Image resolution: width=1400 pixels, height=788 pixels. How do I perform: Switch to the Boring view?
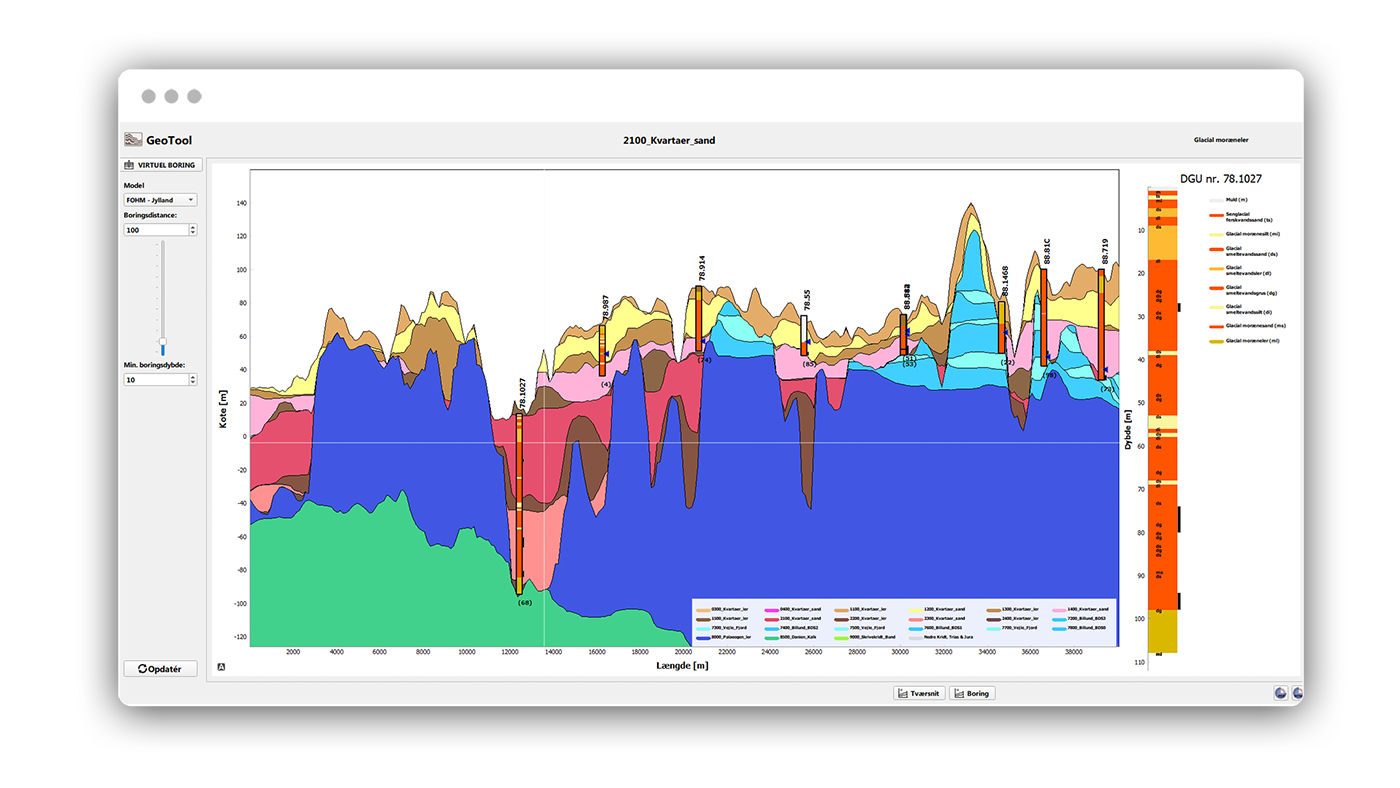coord(971,693)
